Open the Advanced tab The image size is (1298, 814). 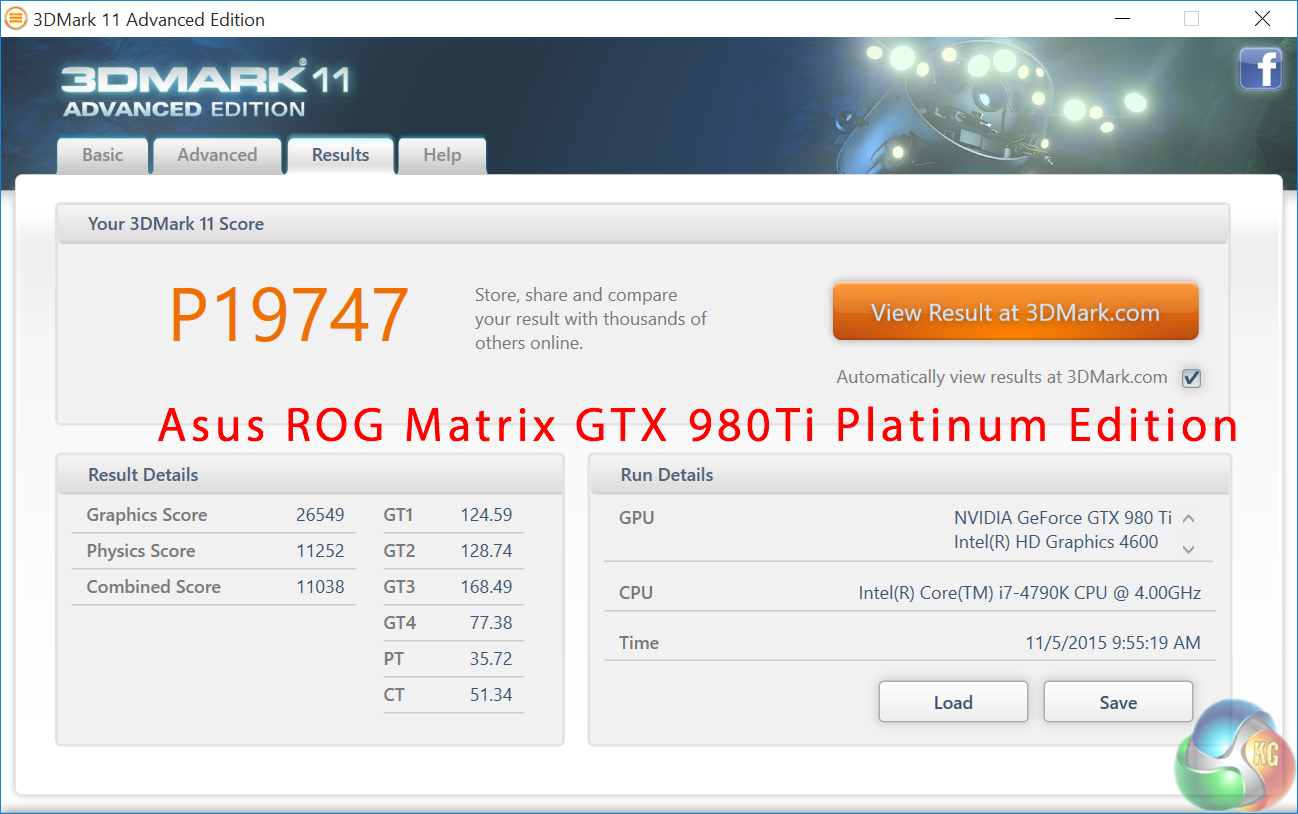pyautogui.click(x=217, y=155)
